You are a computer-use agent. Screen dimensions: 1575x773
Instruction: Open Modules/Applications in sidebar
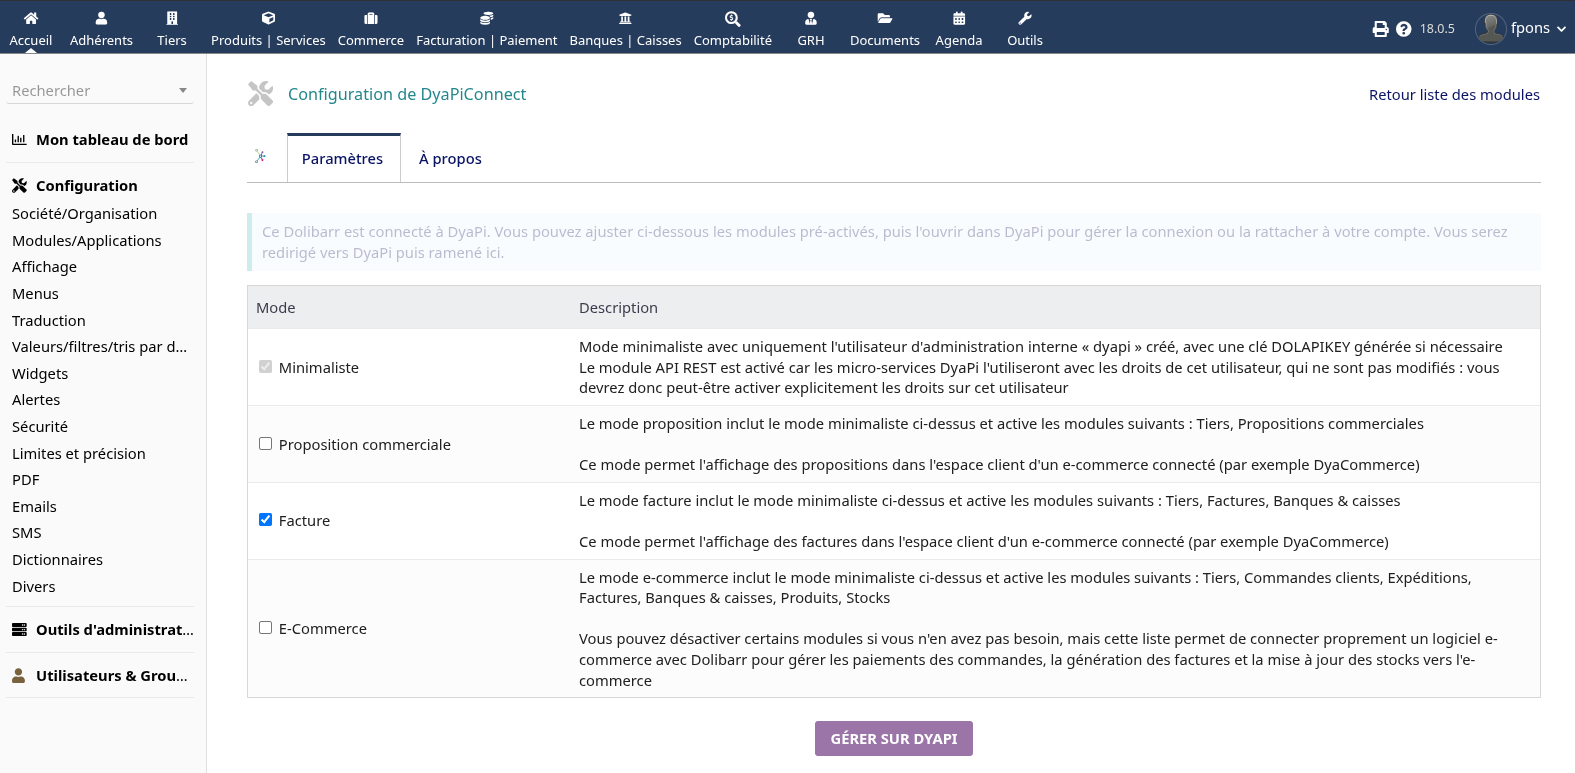[x=87, y=241]
